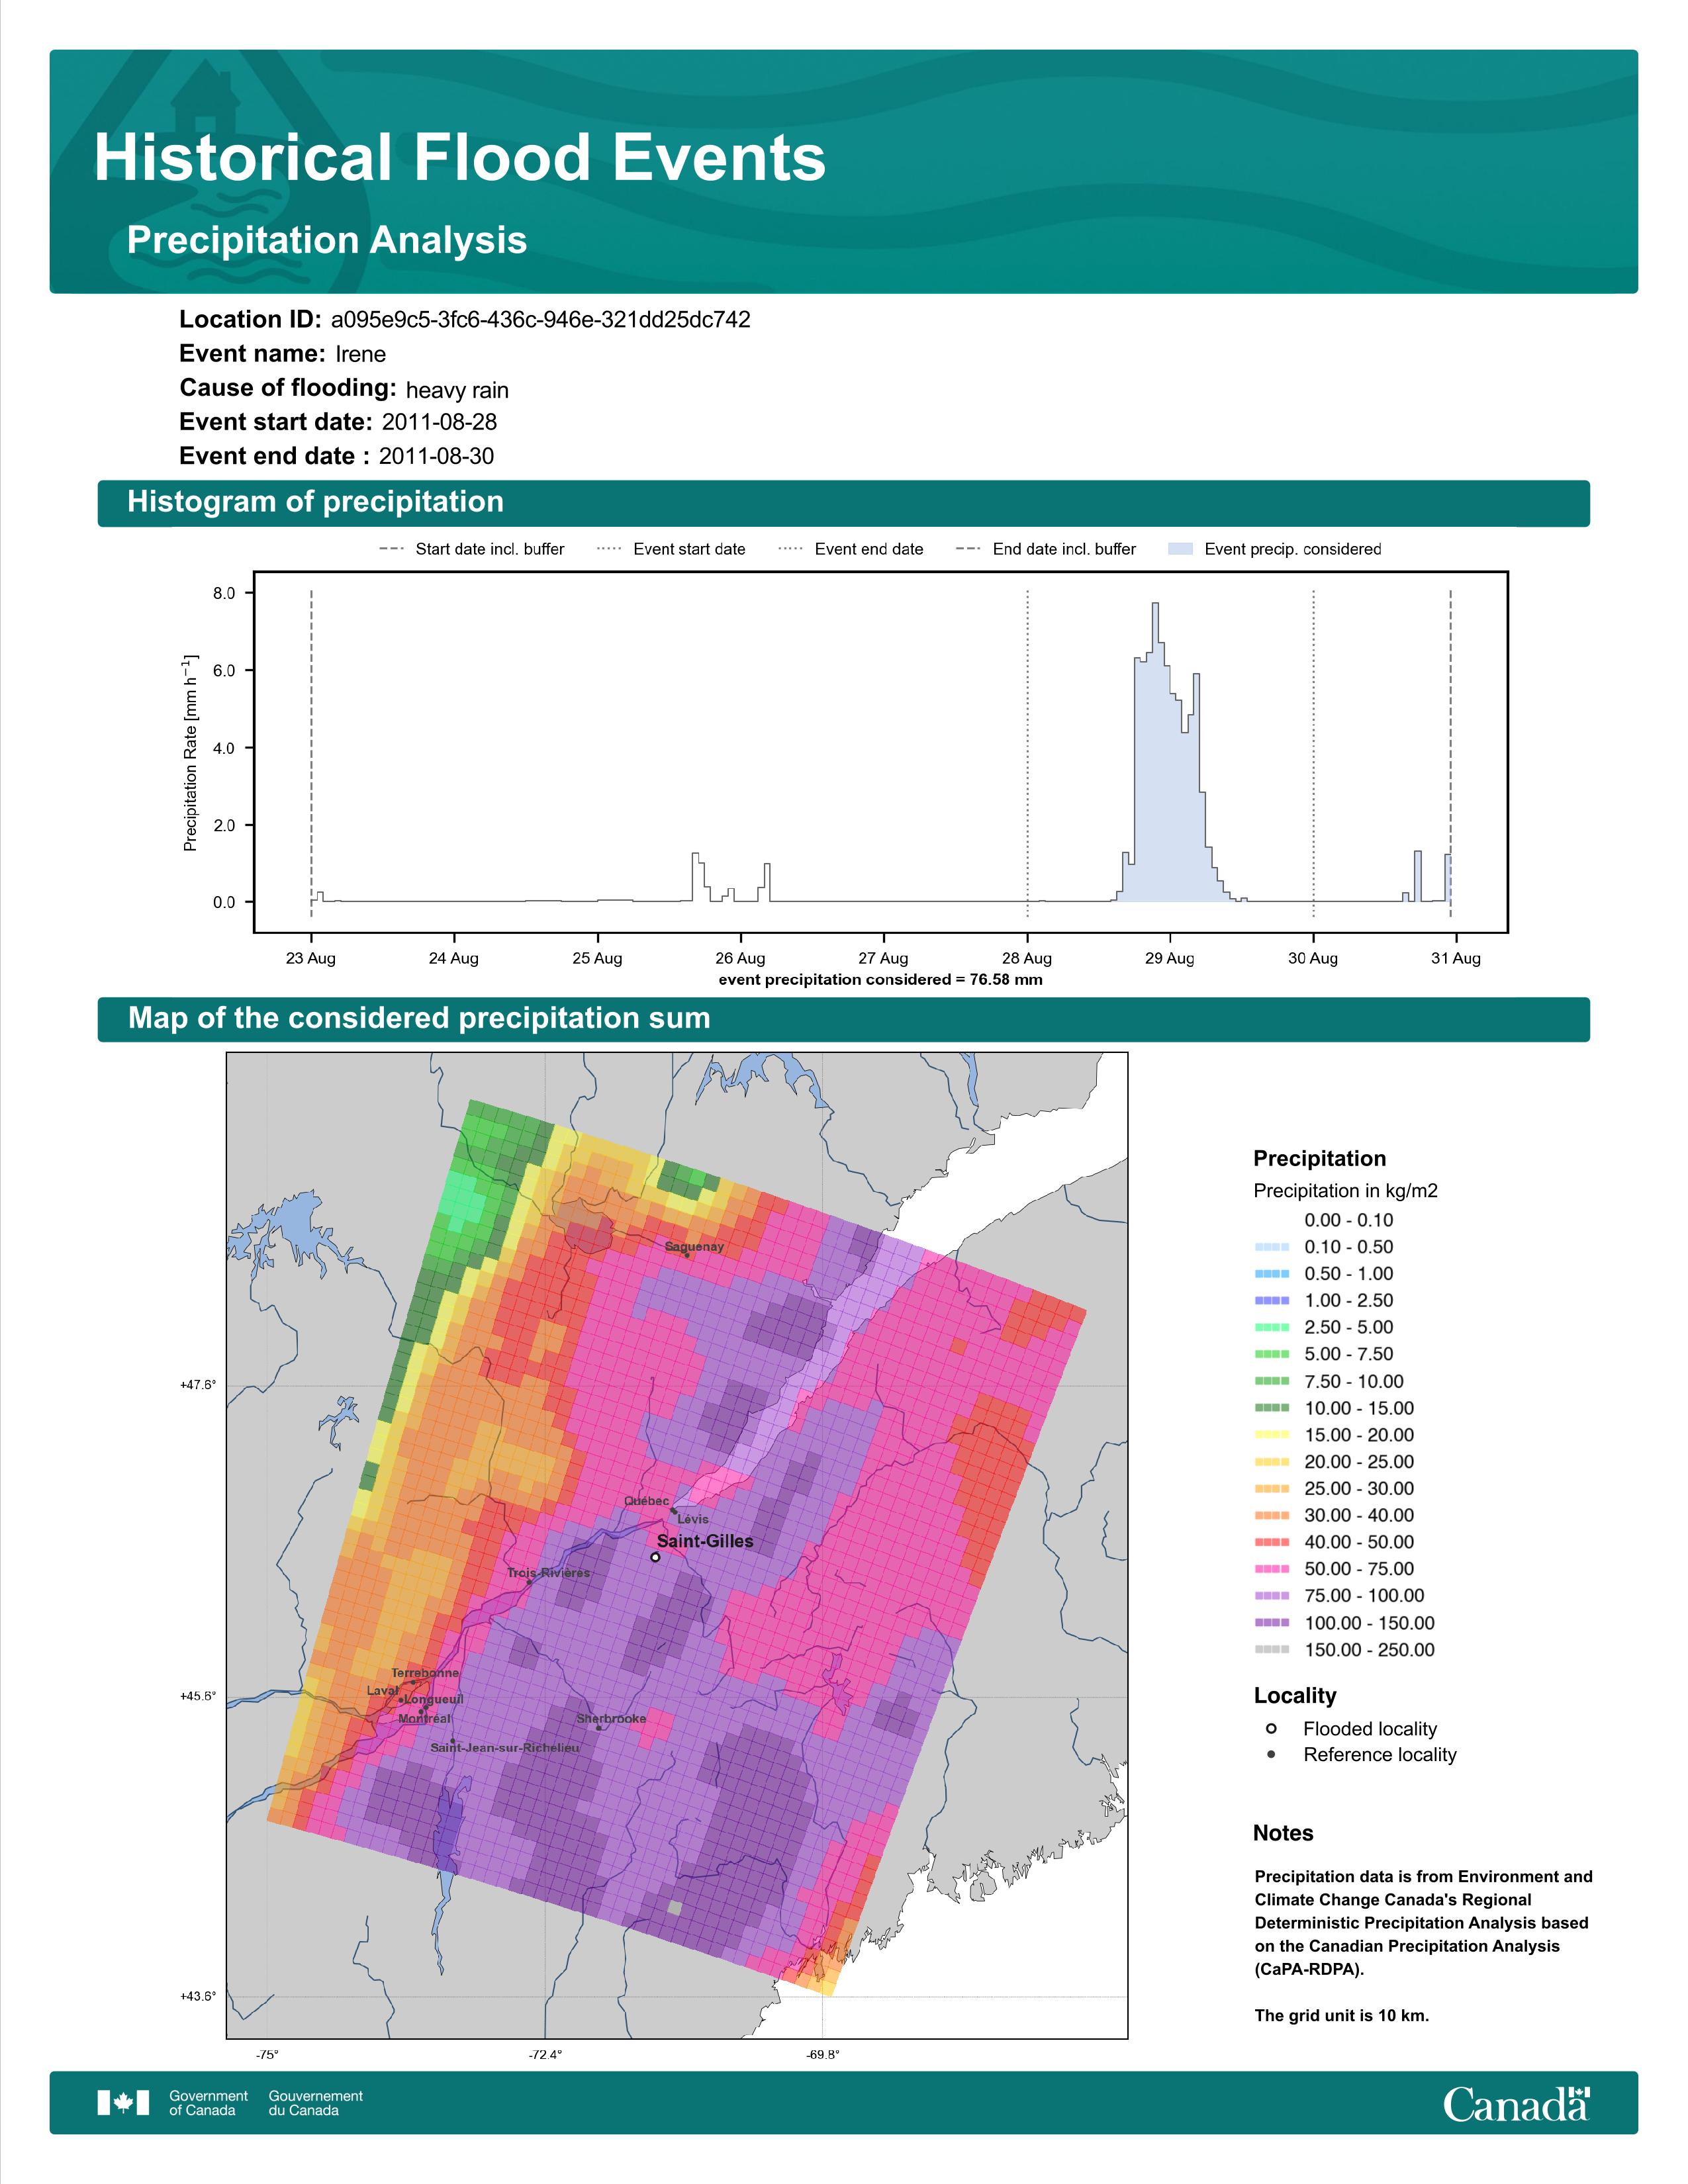Viewport: 1688px width, 2184px height.
Task: Click the Histogram of precipitation section header
Action: pyautogui.click(x=315, y=502)
